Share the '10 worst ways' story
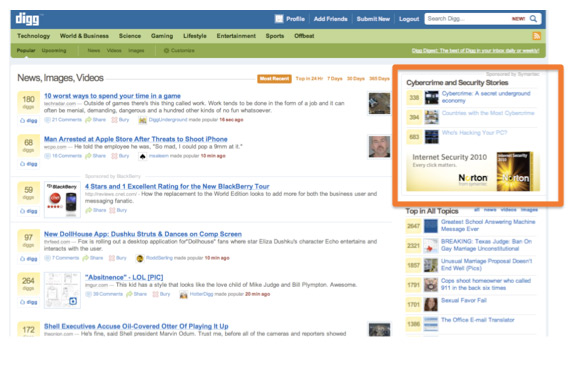The image size is (574, 374). pos(96,120)
